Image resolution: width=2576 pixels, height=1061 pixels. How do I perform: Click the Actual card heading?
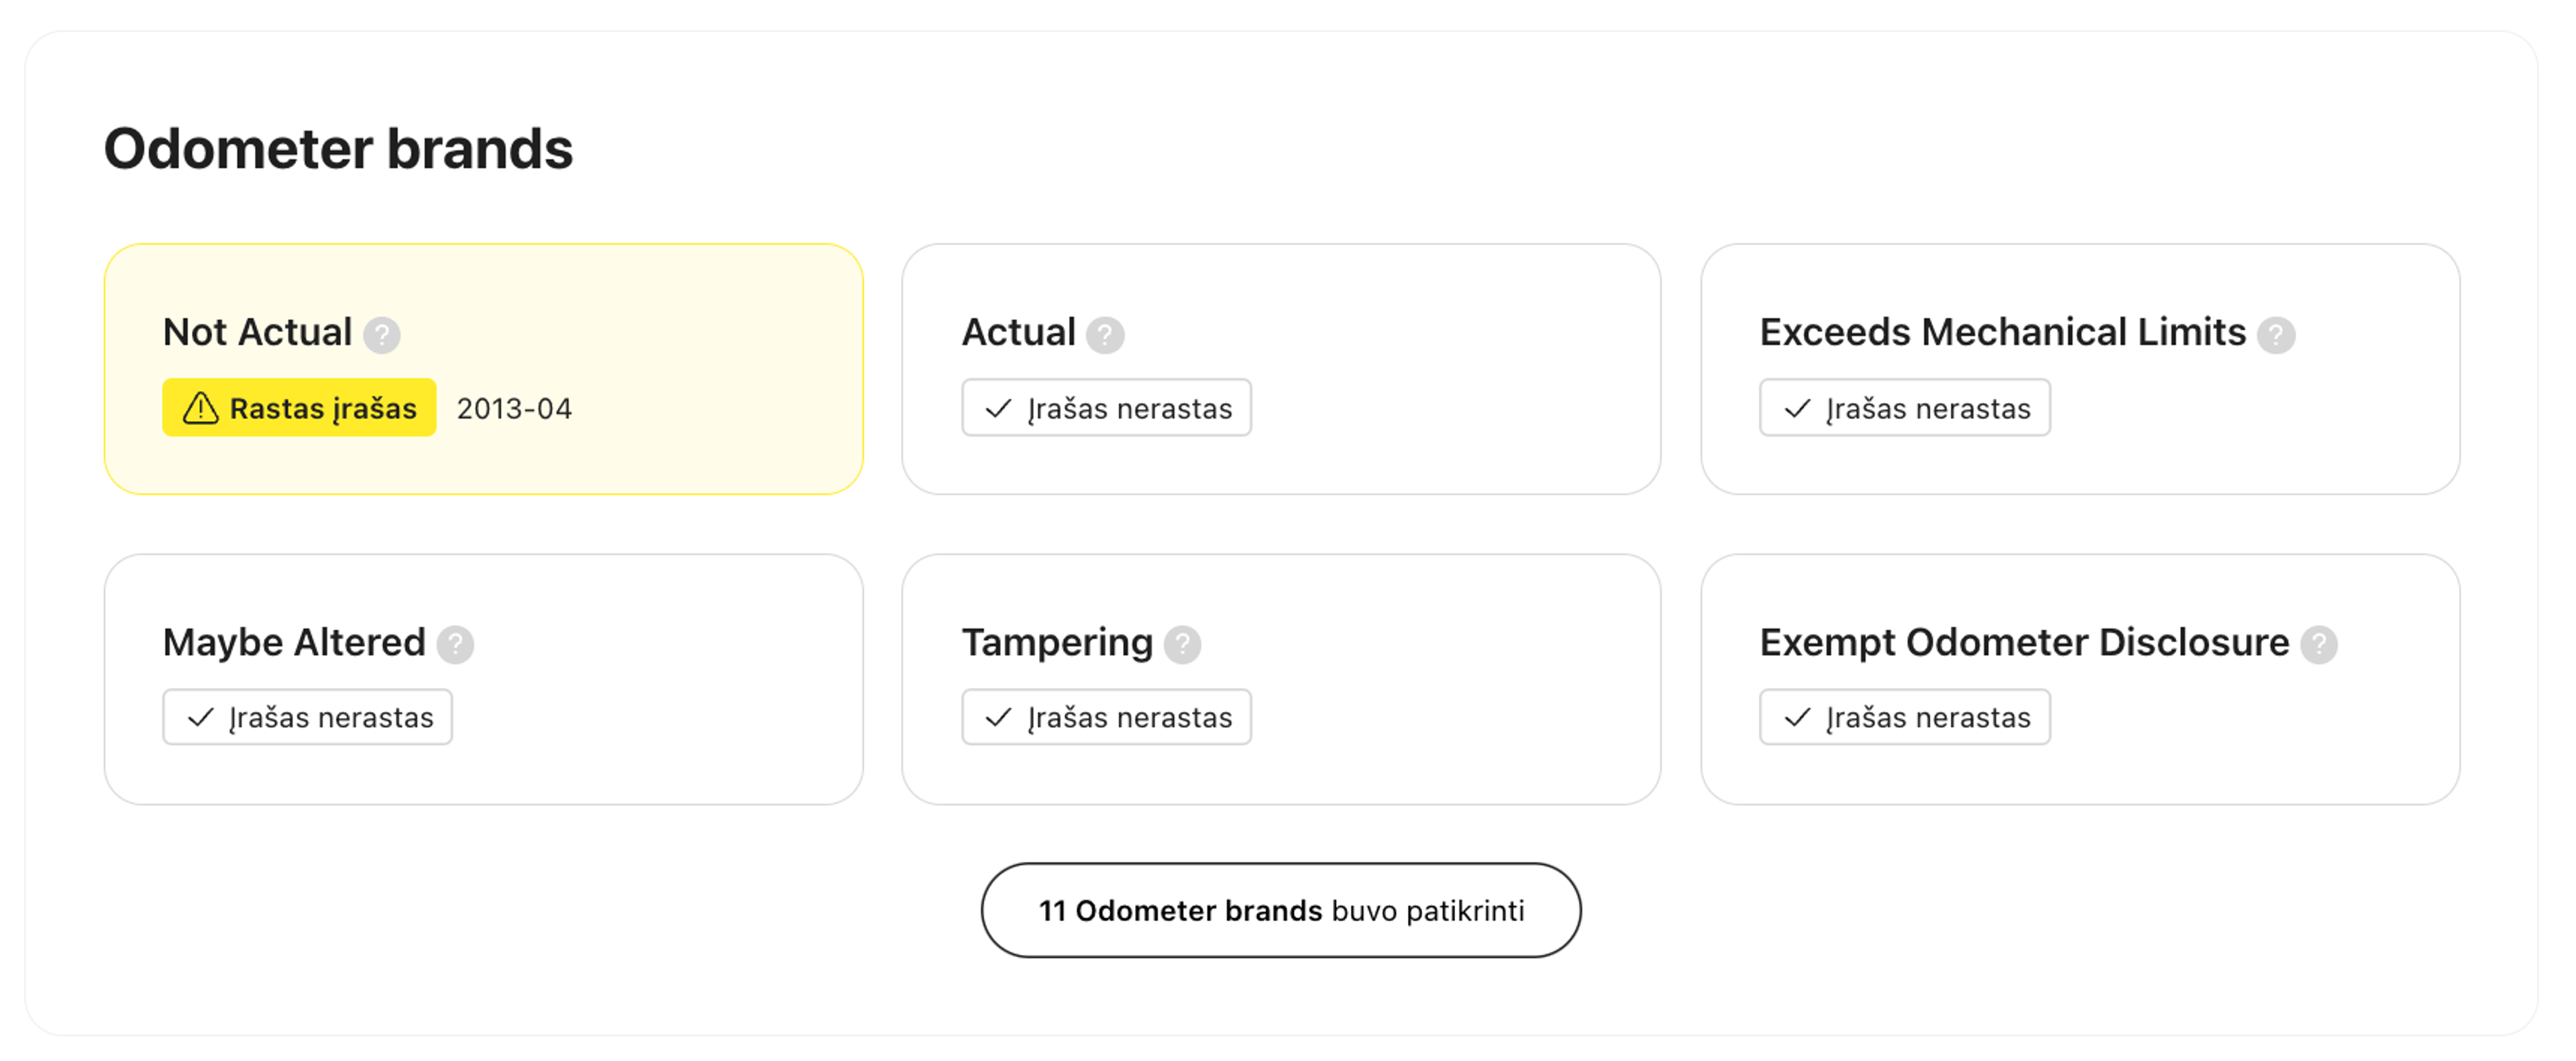click(1017, 332)
